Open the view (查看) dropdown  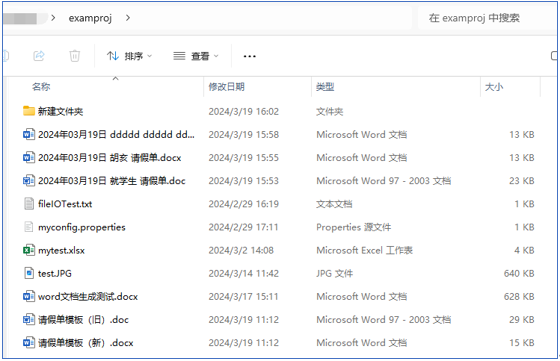click(196, 56)
